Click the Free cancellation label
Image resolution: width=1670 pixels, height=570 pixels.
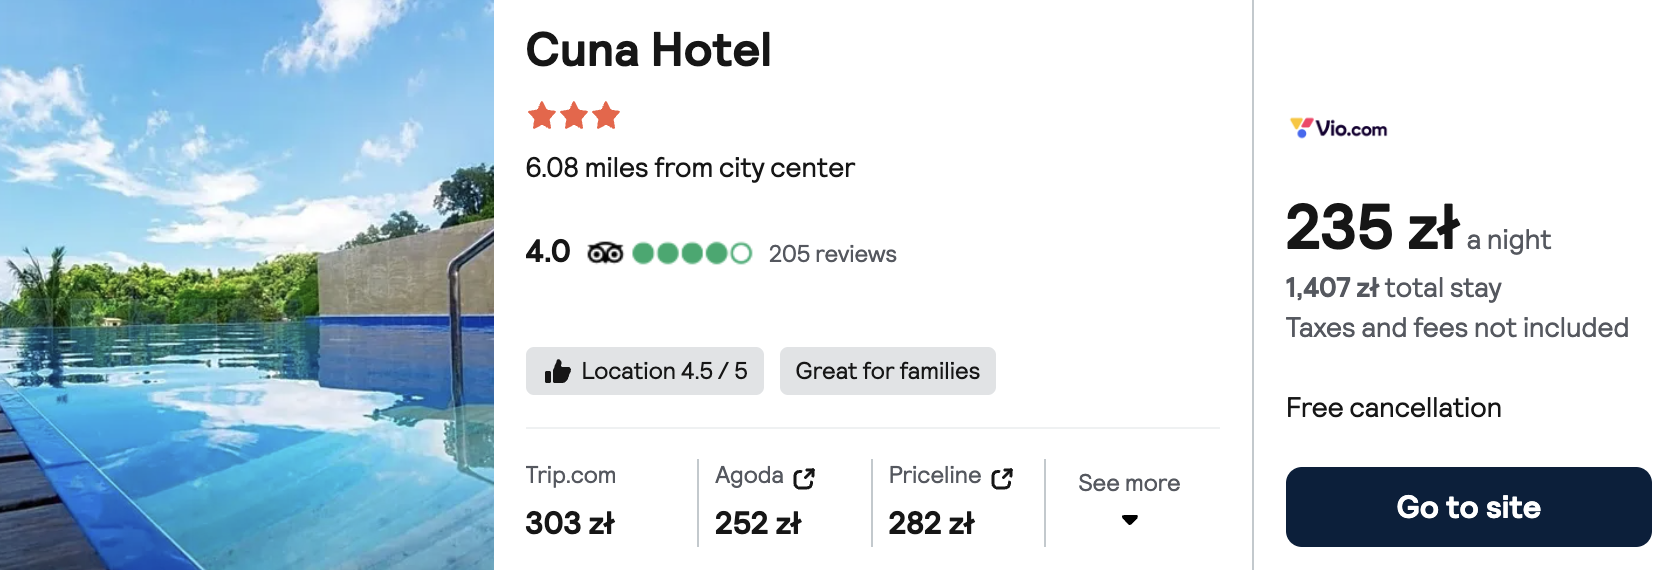tap(1393, 408)
